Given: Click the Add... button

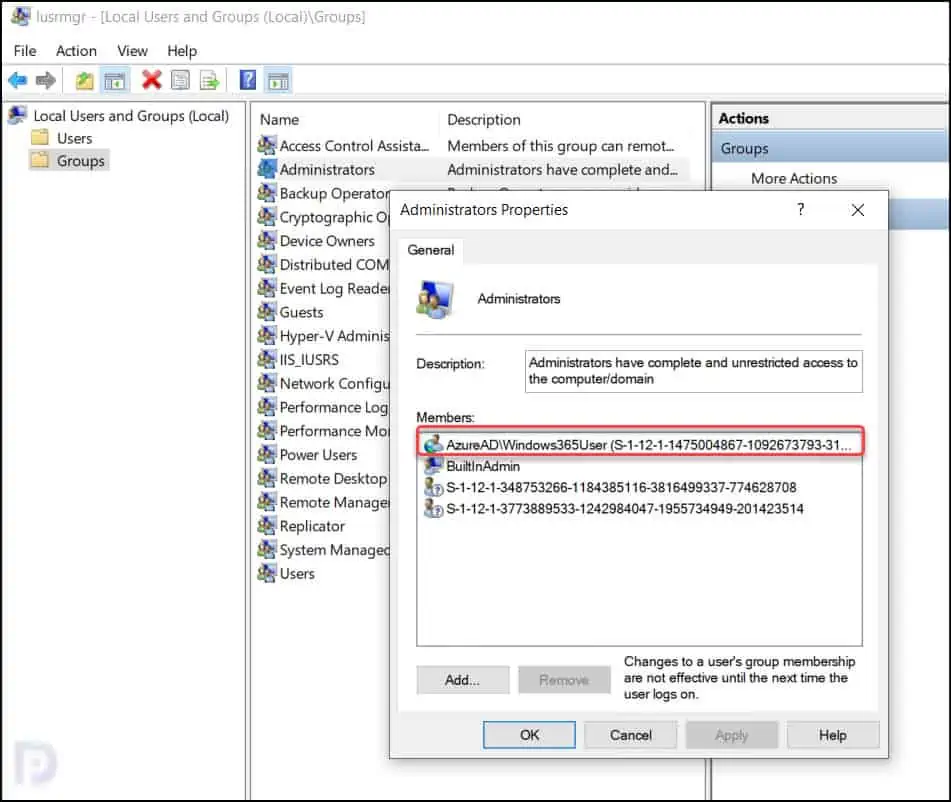Looking at the screenshot, I should pyautogui.click(x=462, y=680).
